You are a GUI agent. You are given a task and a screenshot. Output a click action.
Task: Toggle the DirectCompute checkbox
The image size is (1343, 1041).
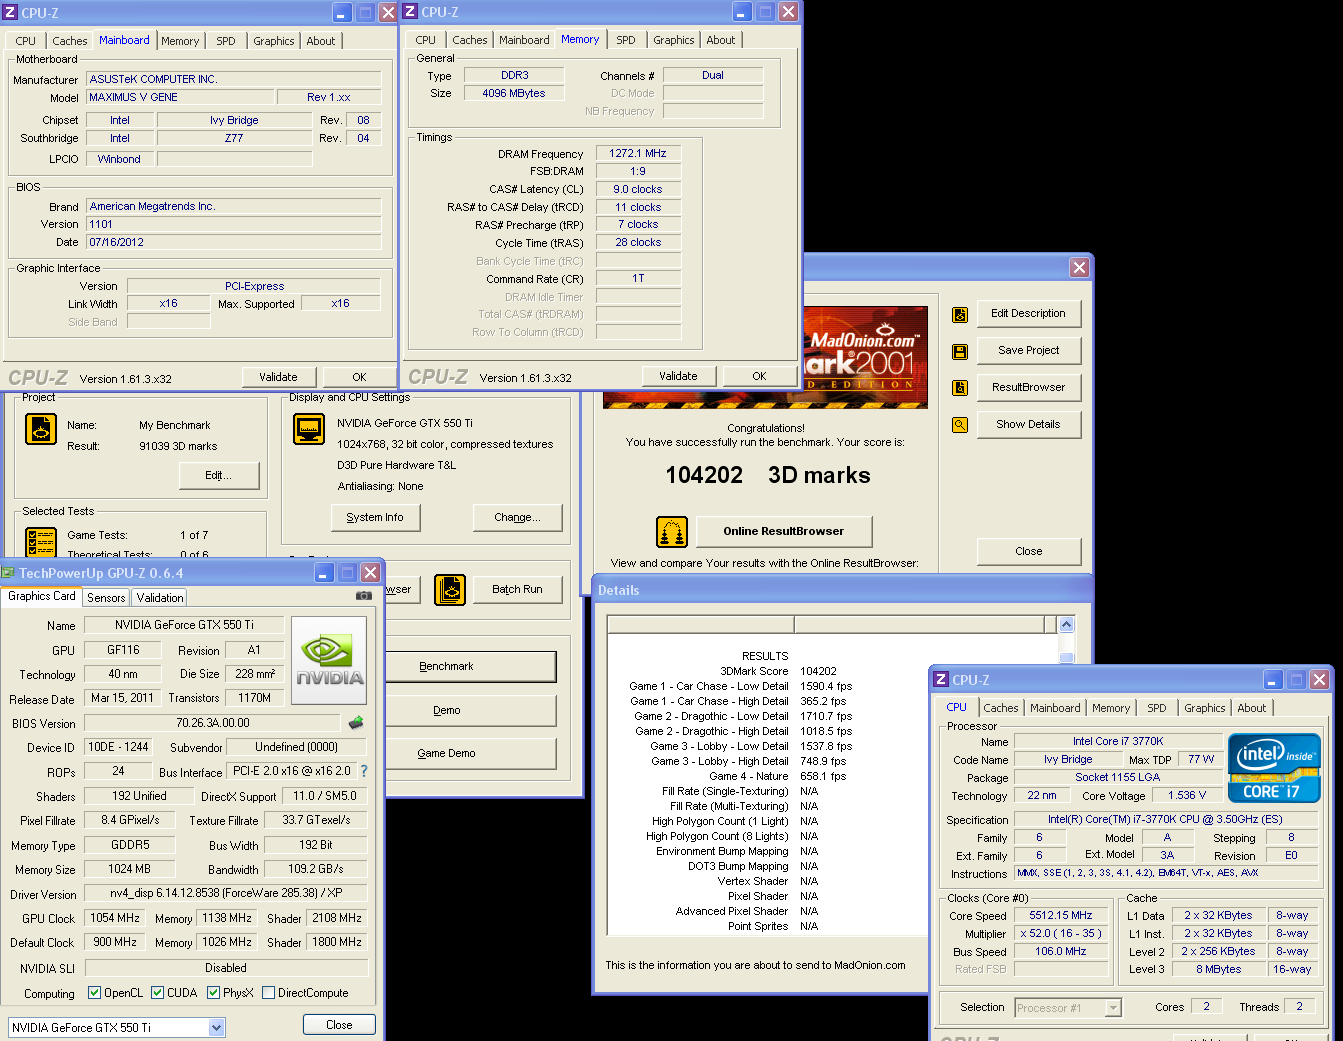click(268, 993)
